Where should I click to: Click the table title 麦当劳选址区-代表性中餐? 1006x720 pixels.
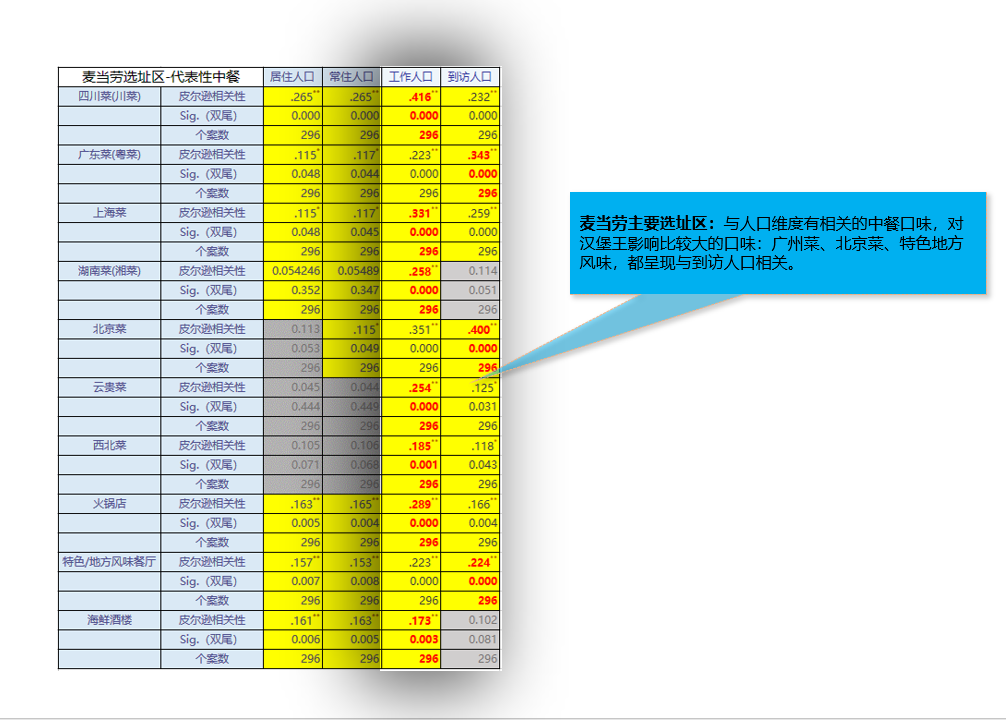(160, 77)
